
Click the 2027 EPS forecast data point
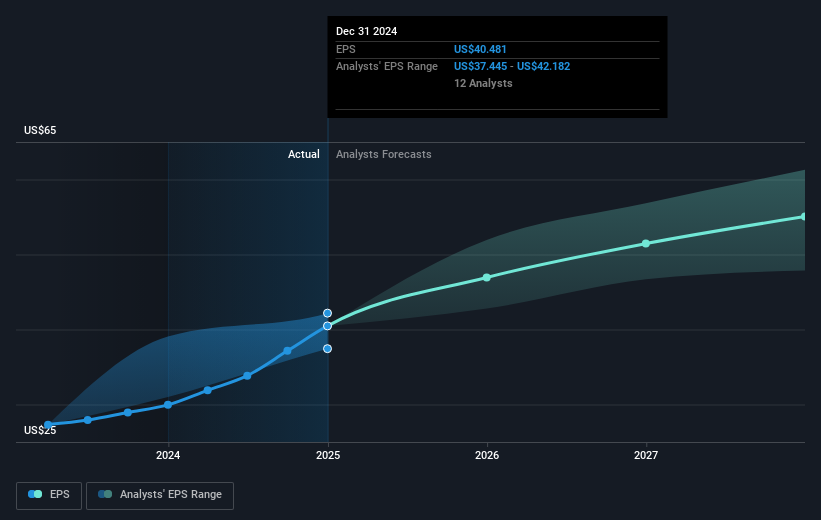646,244
